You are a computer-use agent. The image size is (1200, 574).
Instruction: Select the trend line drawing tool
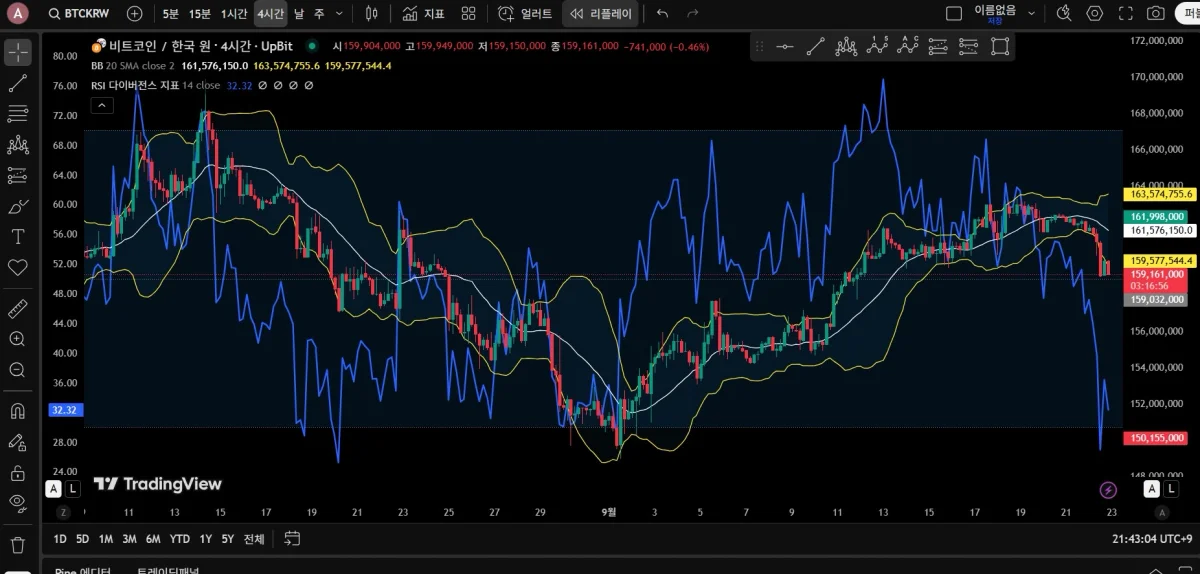[17, 84]
